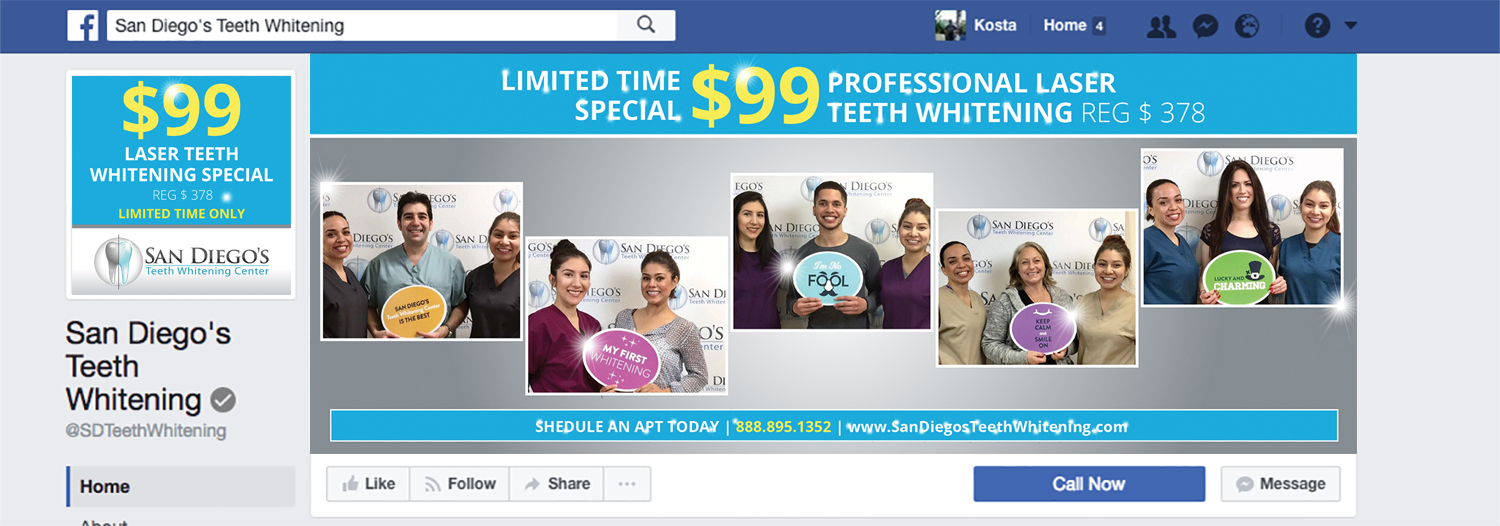Open Friend Requests icon
1500x526 pixels.
1161,26
